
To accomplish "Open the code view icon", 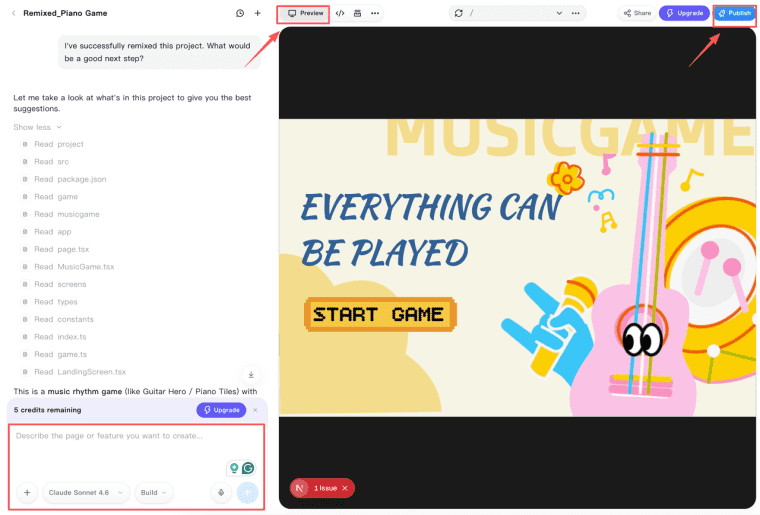I will (340, 14).
